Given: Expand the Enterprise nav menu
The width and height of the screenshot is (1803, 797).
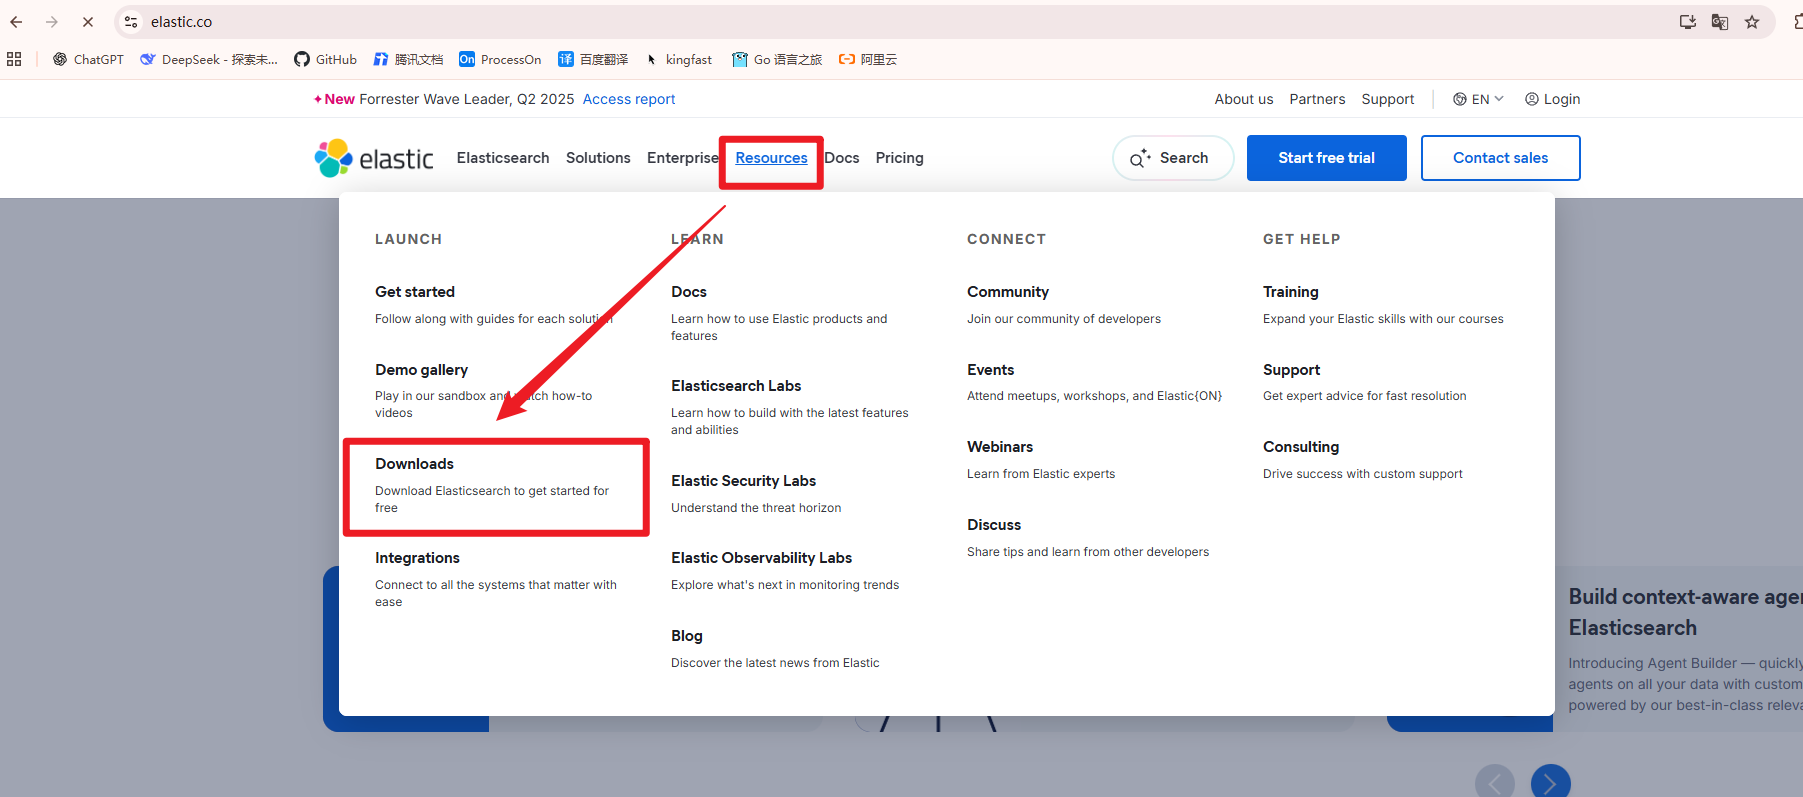Looking at the screenshot, I should [683, 158].
